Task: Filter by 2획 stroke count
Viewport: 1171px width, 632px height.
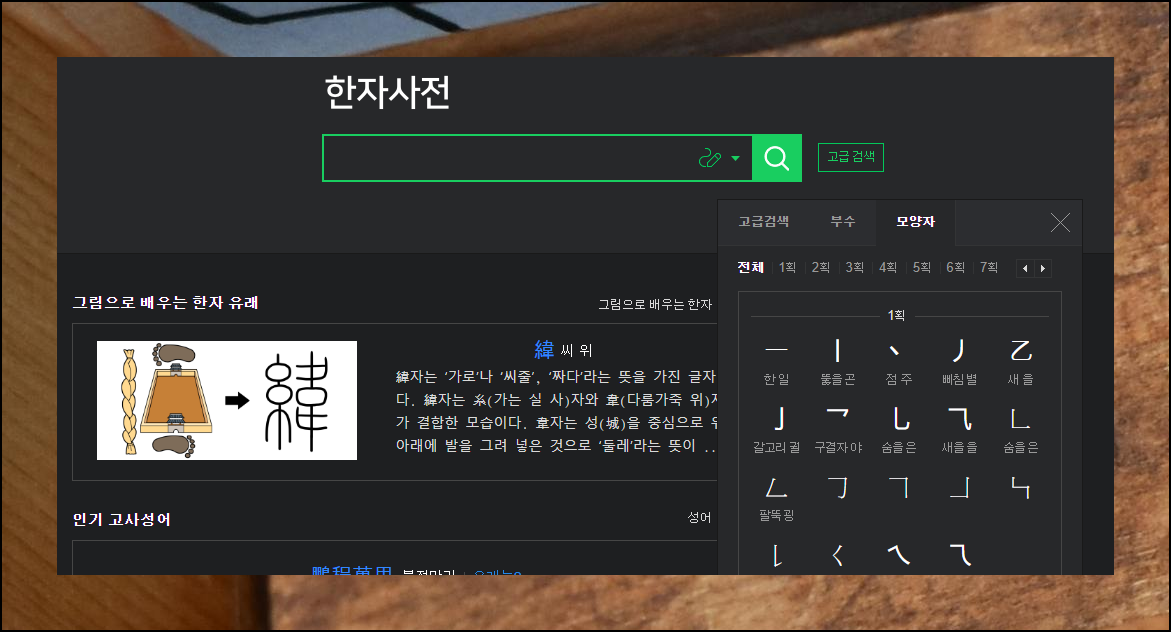Action: [821, 267]
